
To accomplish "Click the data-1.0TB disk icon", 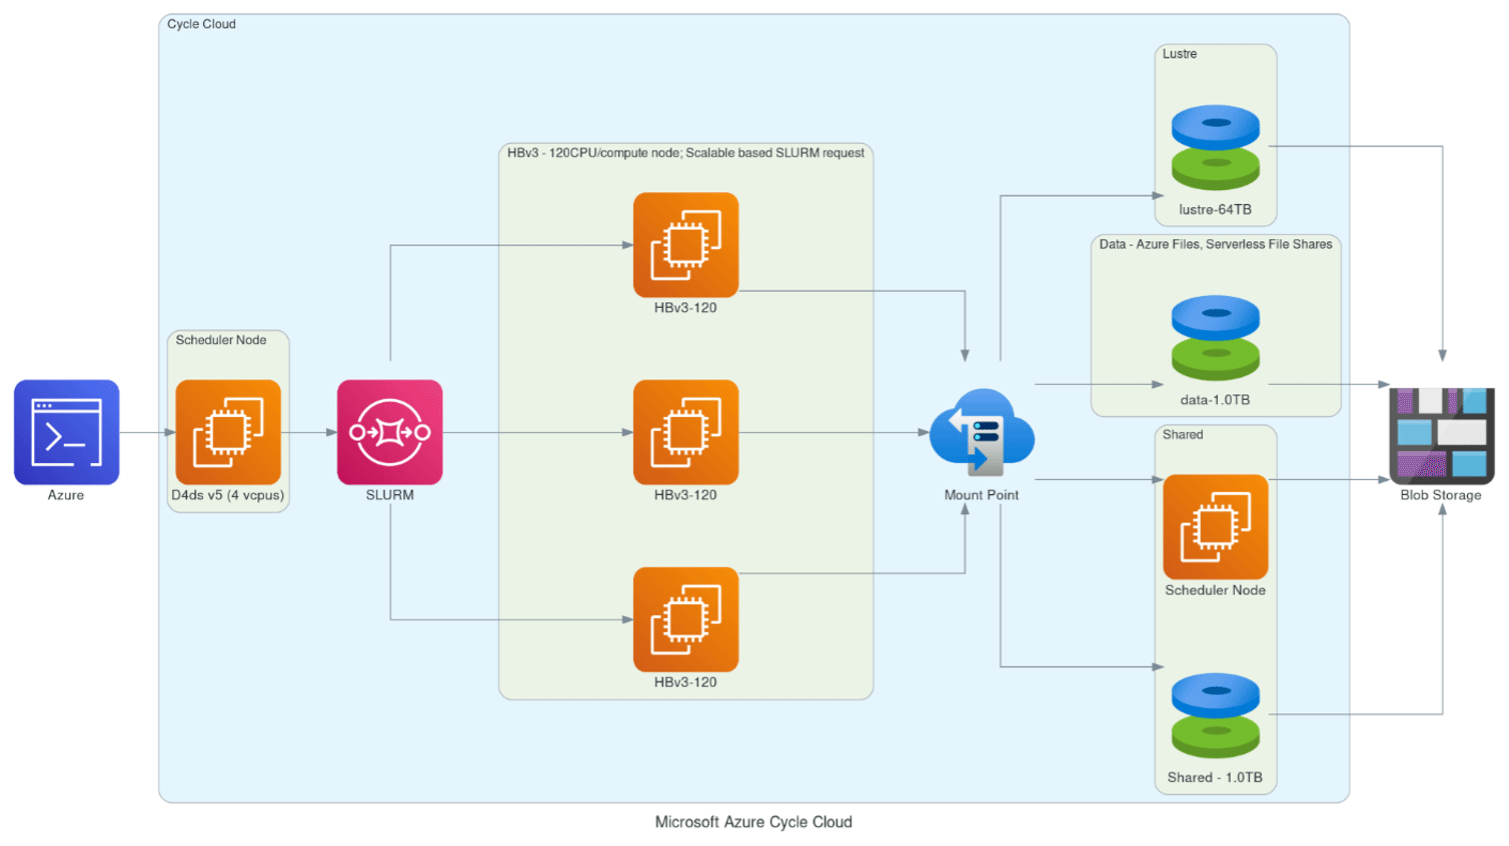I will click(1215, 338).
